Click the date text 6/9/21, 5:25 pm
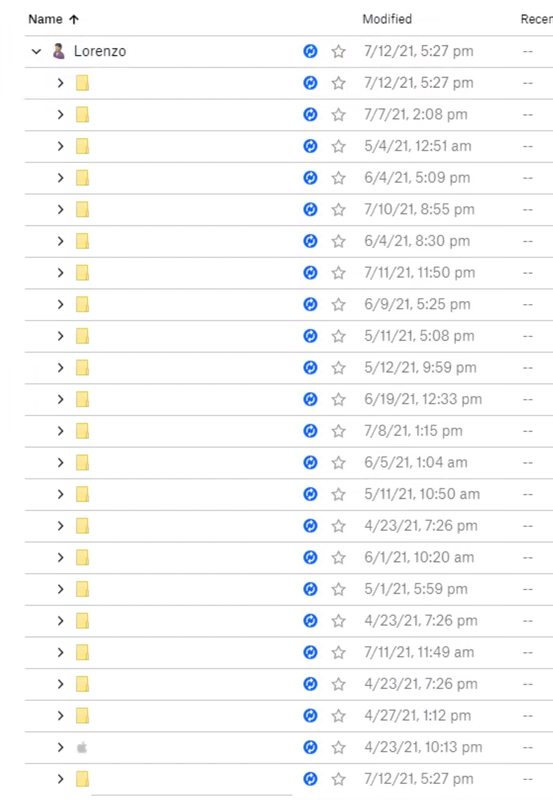Viewport: 553px width, 800px height. tap(417, 304)
